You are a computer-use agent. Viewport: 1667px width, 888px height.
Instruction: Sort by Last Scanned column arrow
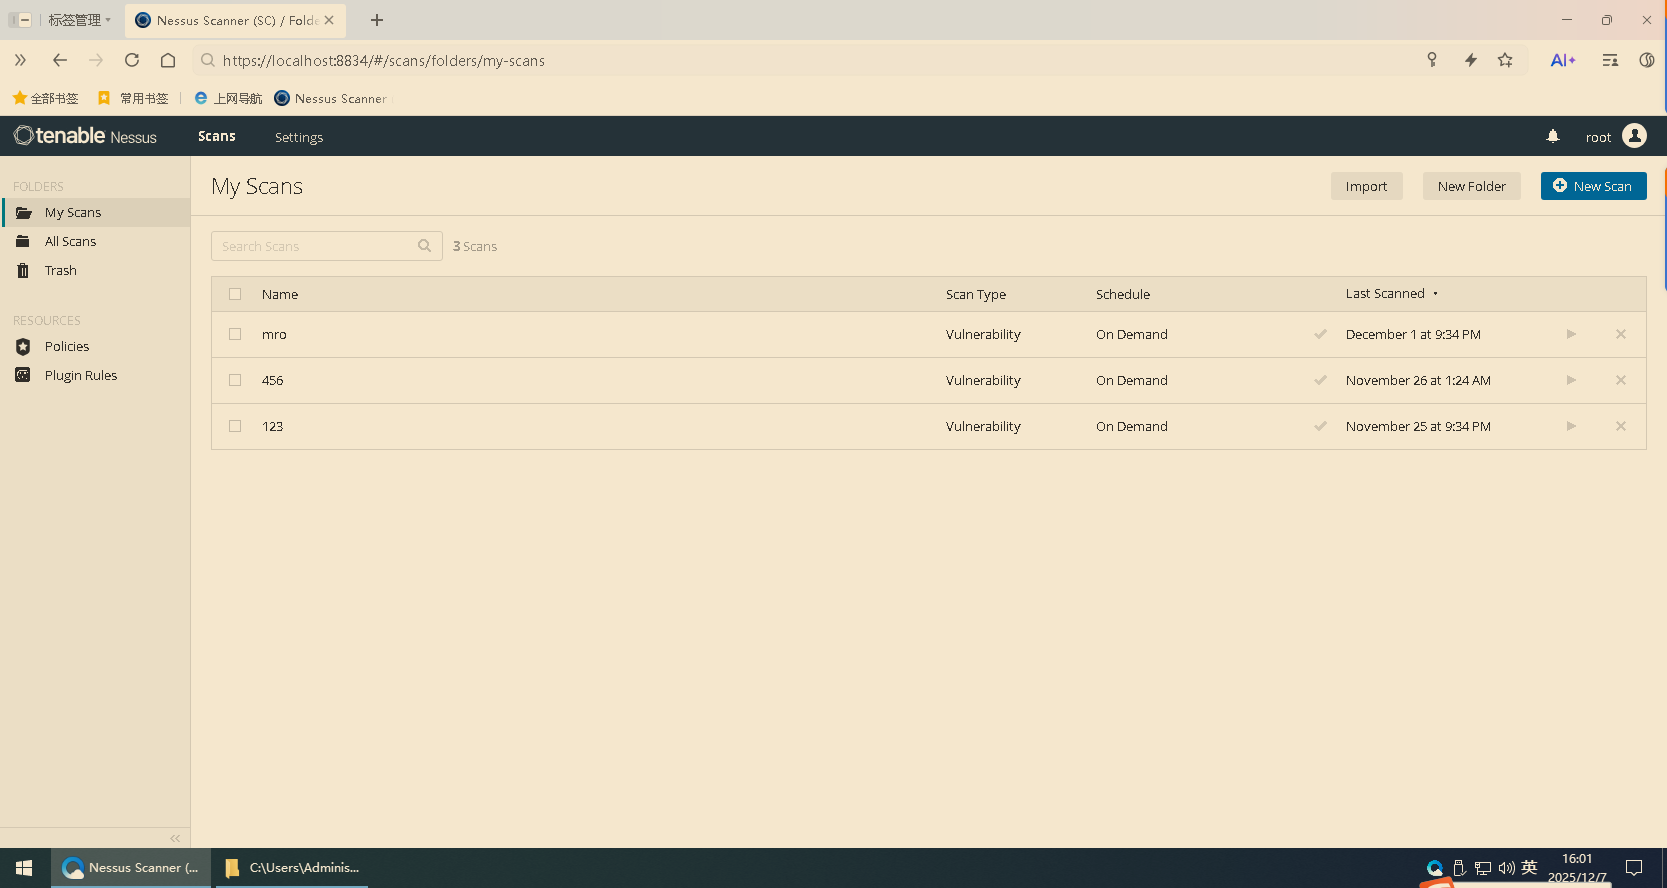[1435, 294]
